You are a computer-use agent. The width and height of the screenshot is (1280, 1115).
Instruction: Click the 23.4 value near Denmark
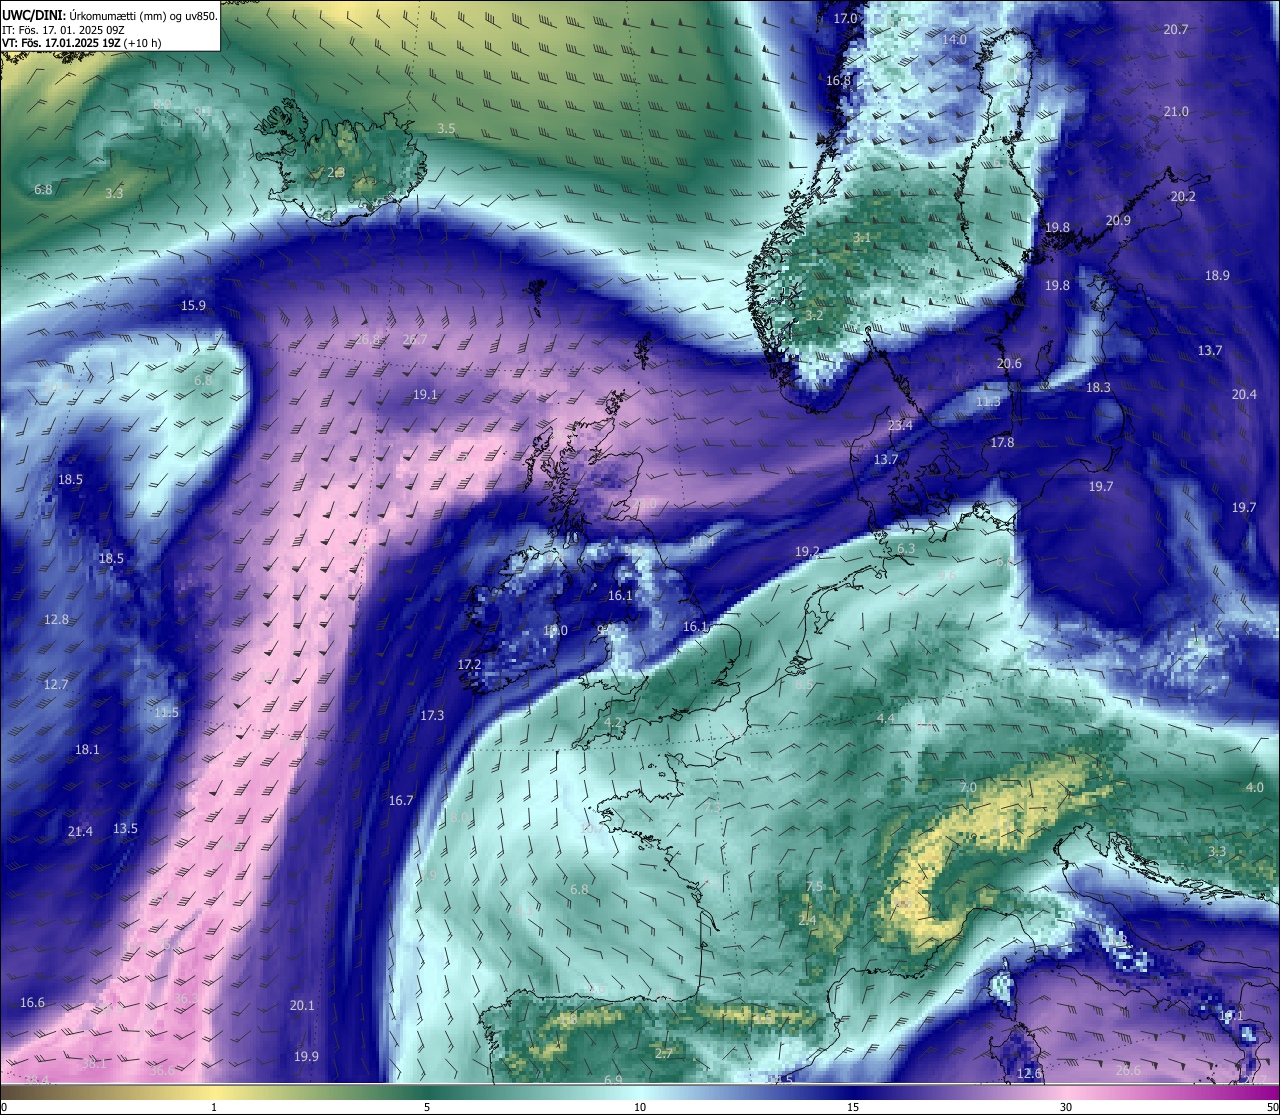(x=900, y=425)
